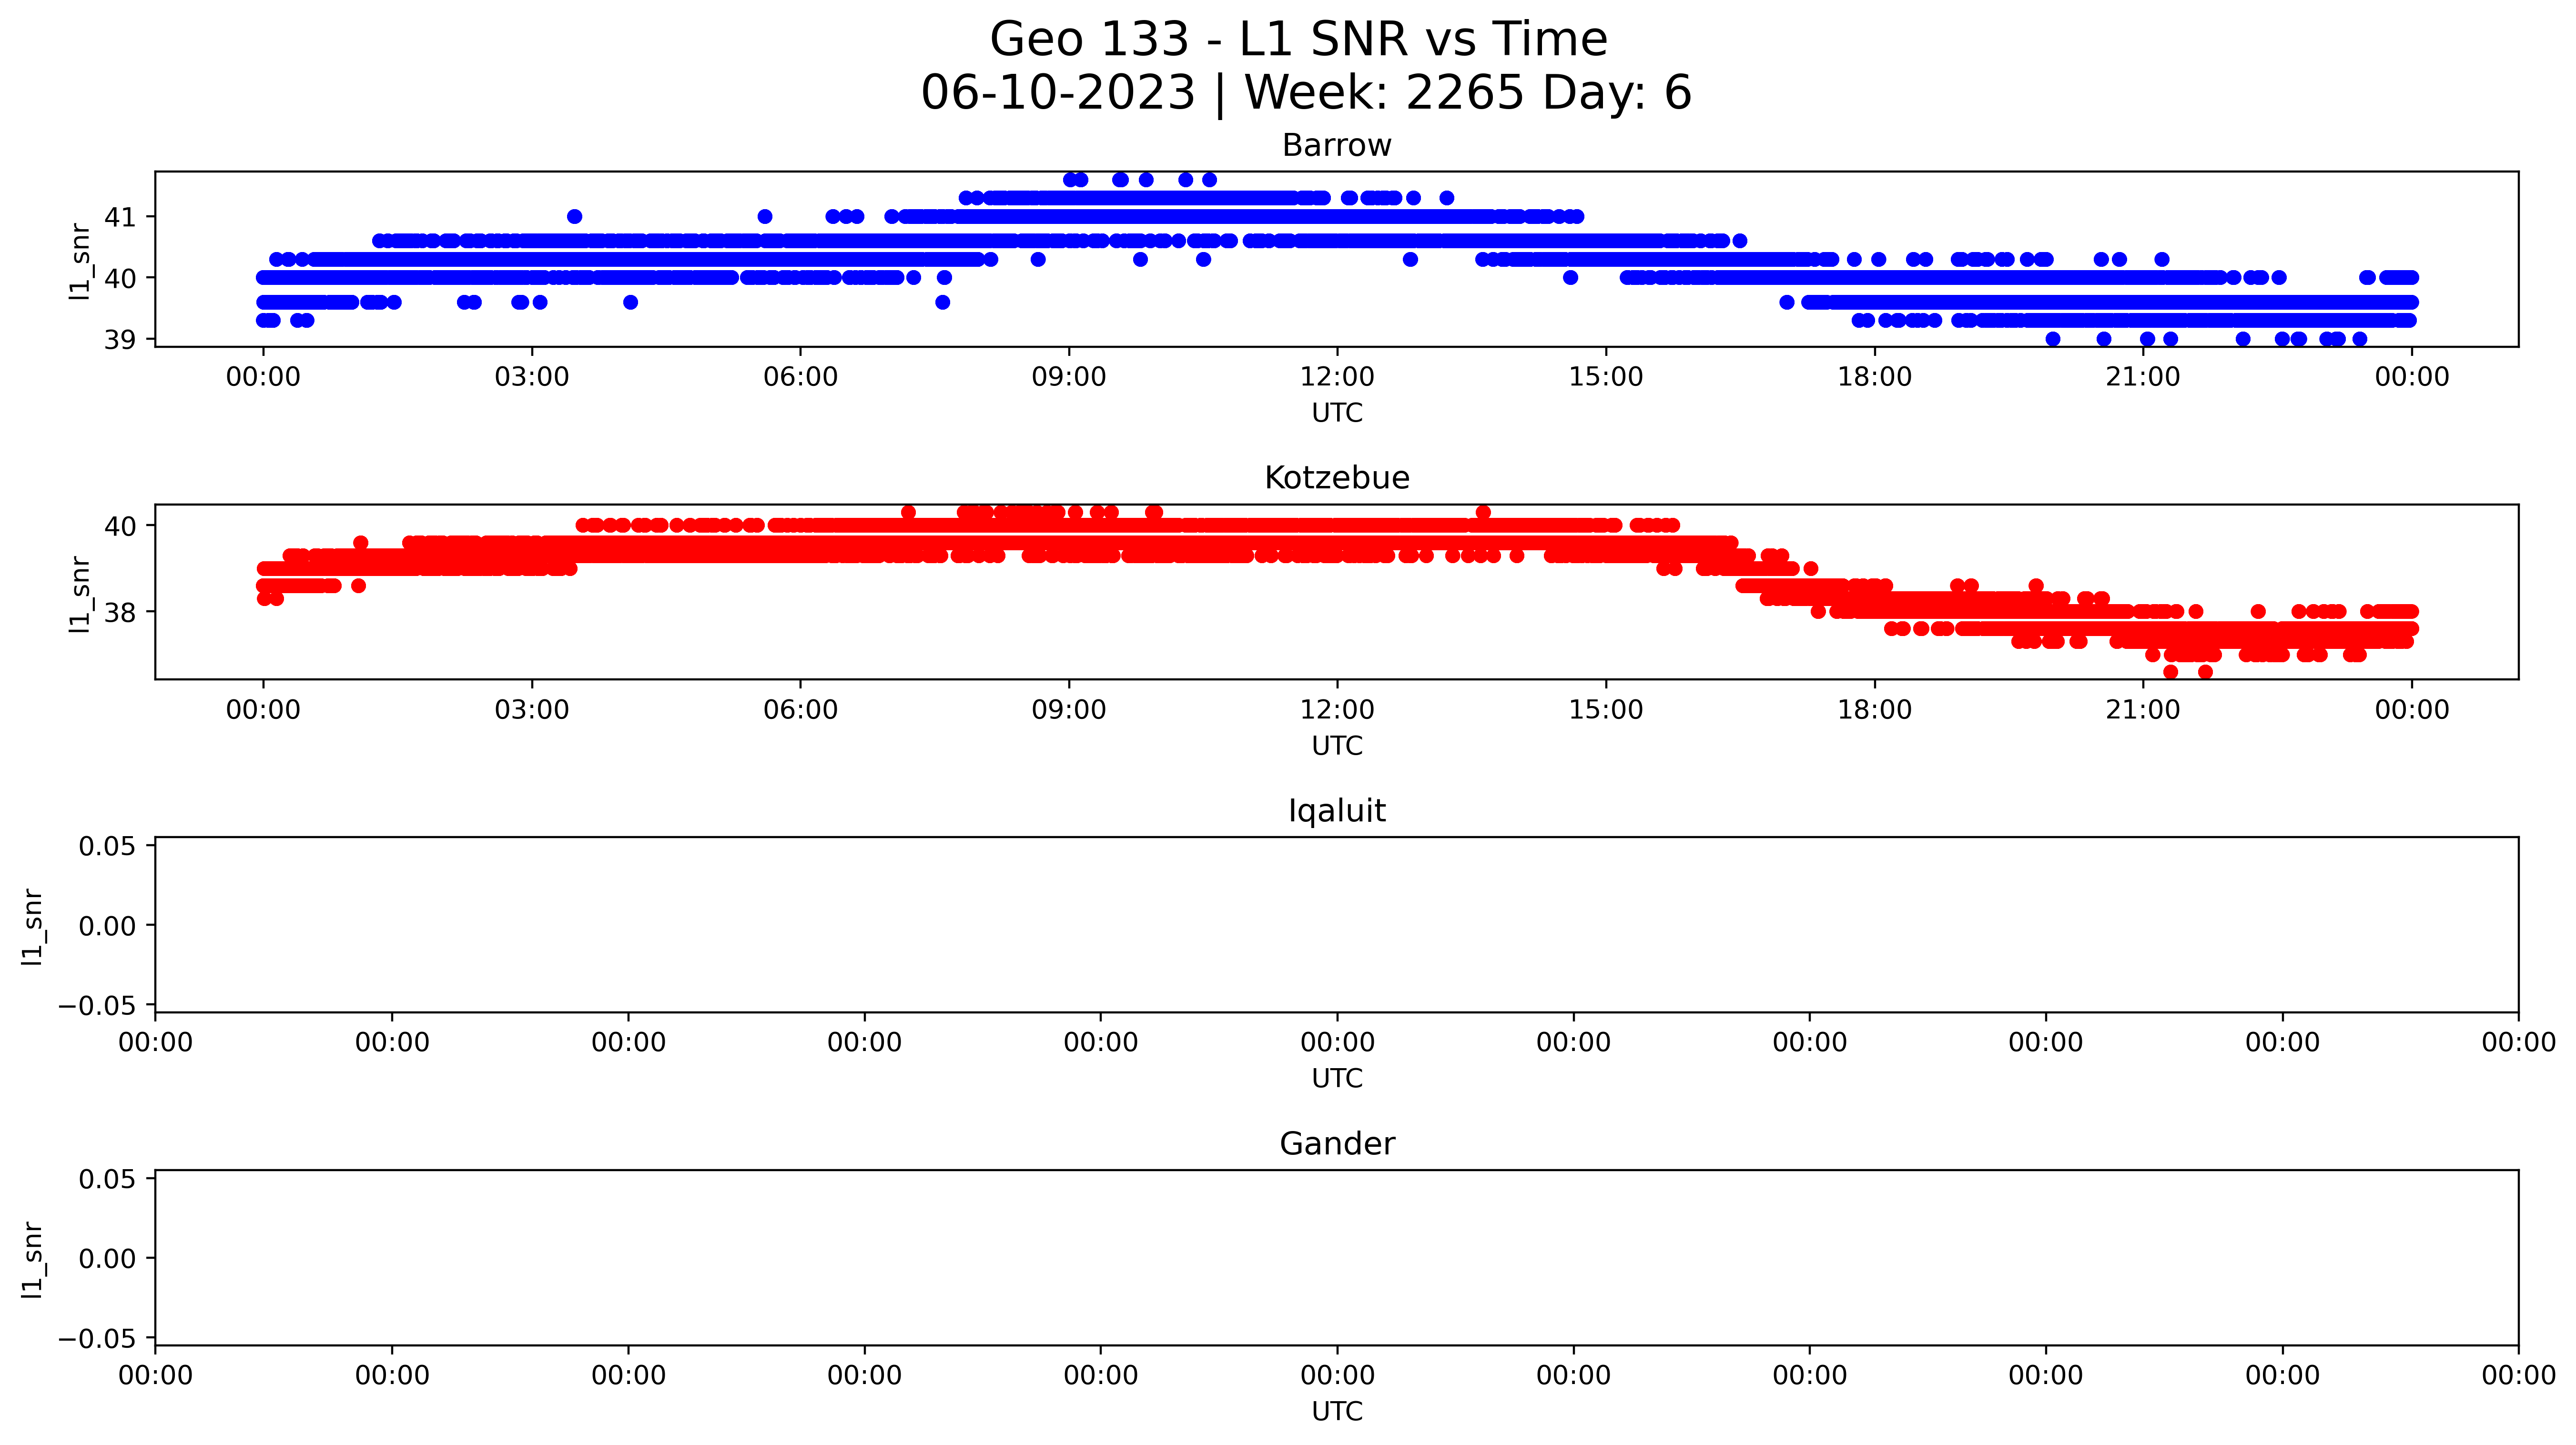Click the 15:00 tick label on Barrow plot
Screen dimensions: 2576x1445
pyautogui.click(x=1606, y=377)
